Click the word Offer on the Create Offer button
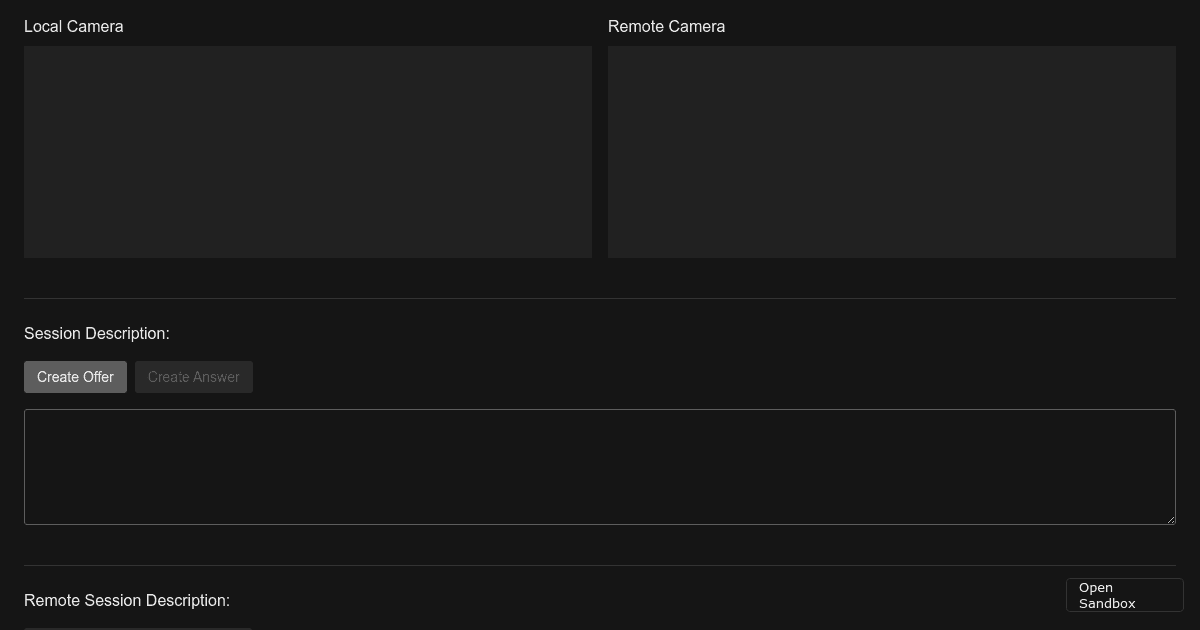 tap(98, 377)
